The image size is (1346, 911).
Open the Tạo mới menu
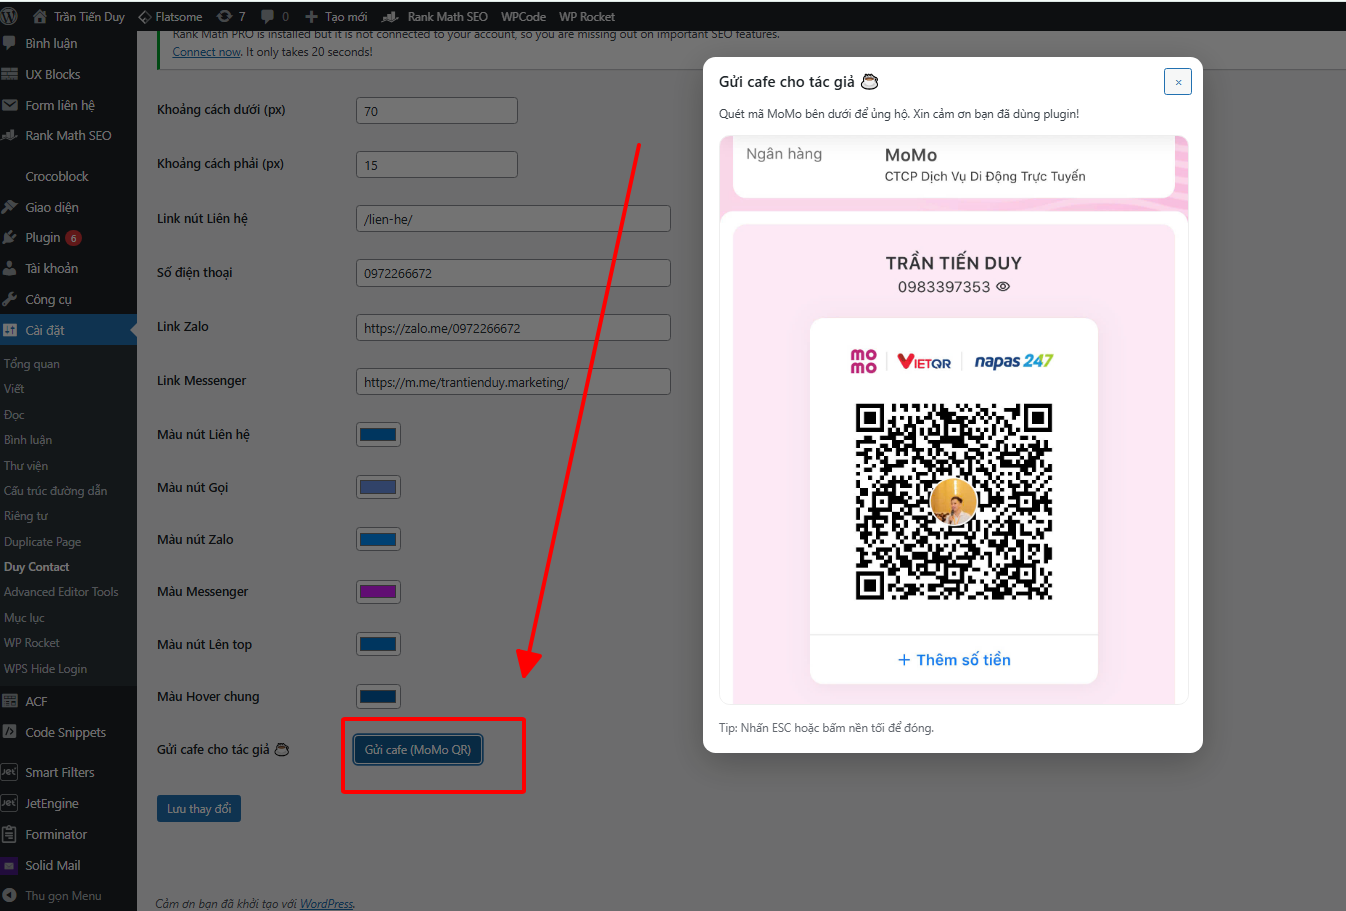click(x=336, y=16)
